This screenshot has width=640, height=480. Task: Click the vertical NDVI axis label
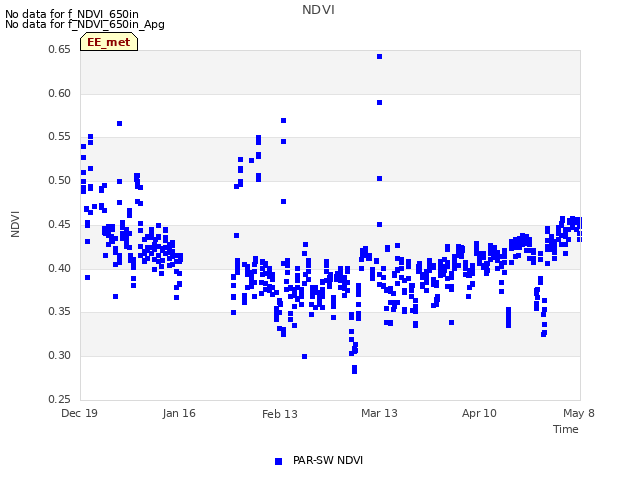point(15,224)
